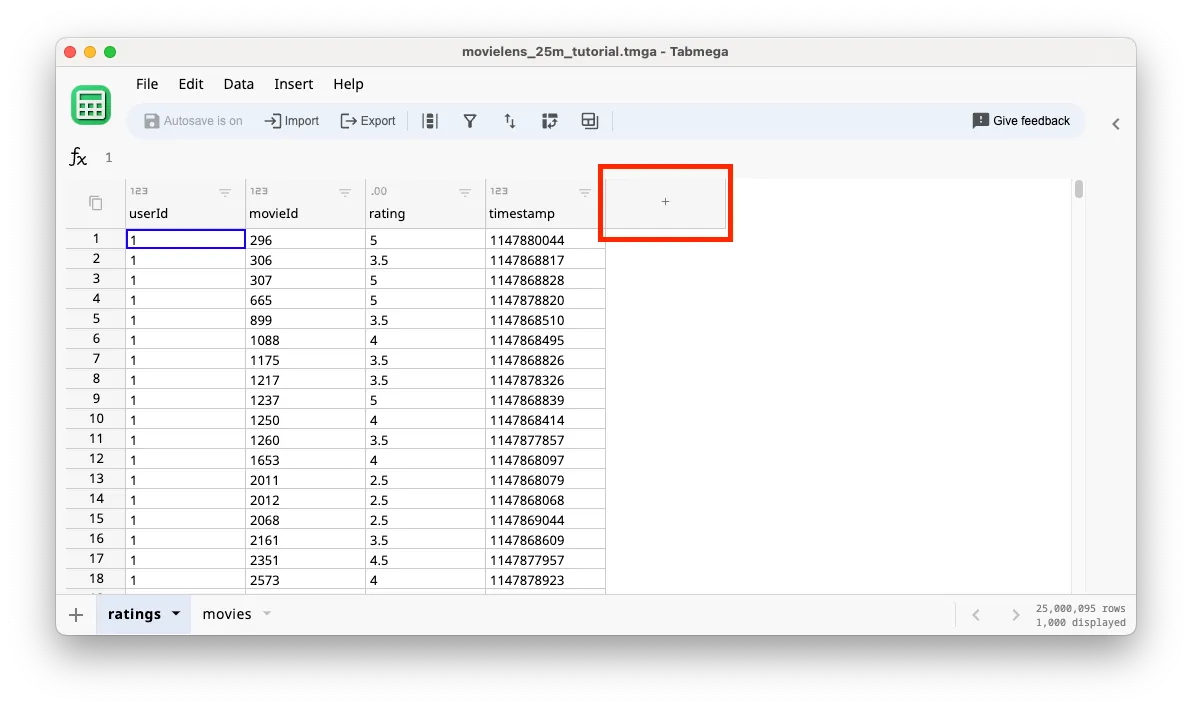Click the Give feedback button
This screenshot has width=1192, height=709.
point(1021,120)
